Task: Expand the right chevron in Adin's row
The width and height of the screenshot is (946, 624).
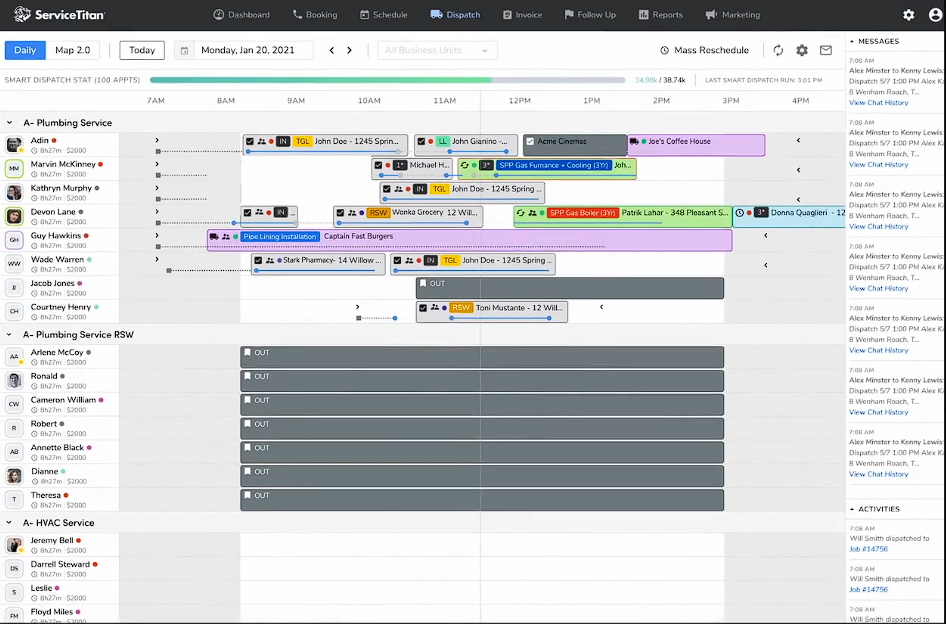Action: (x=157, y=141)
